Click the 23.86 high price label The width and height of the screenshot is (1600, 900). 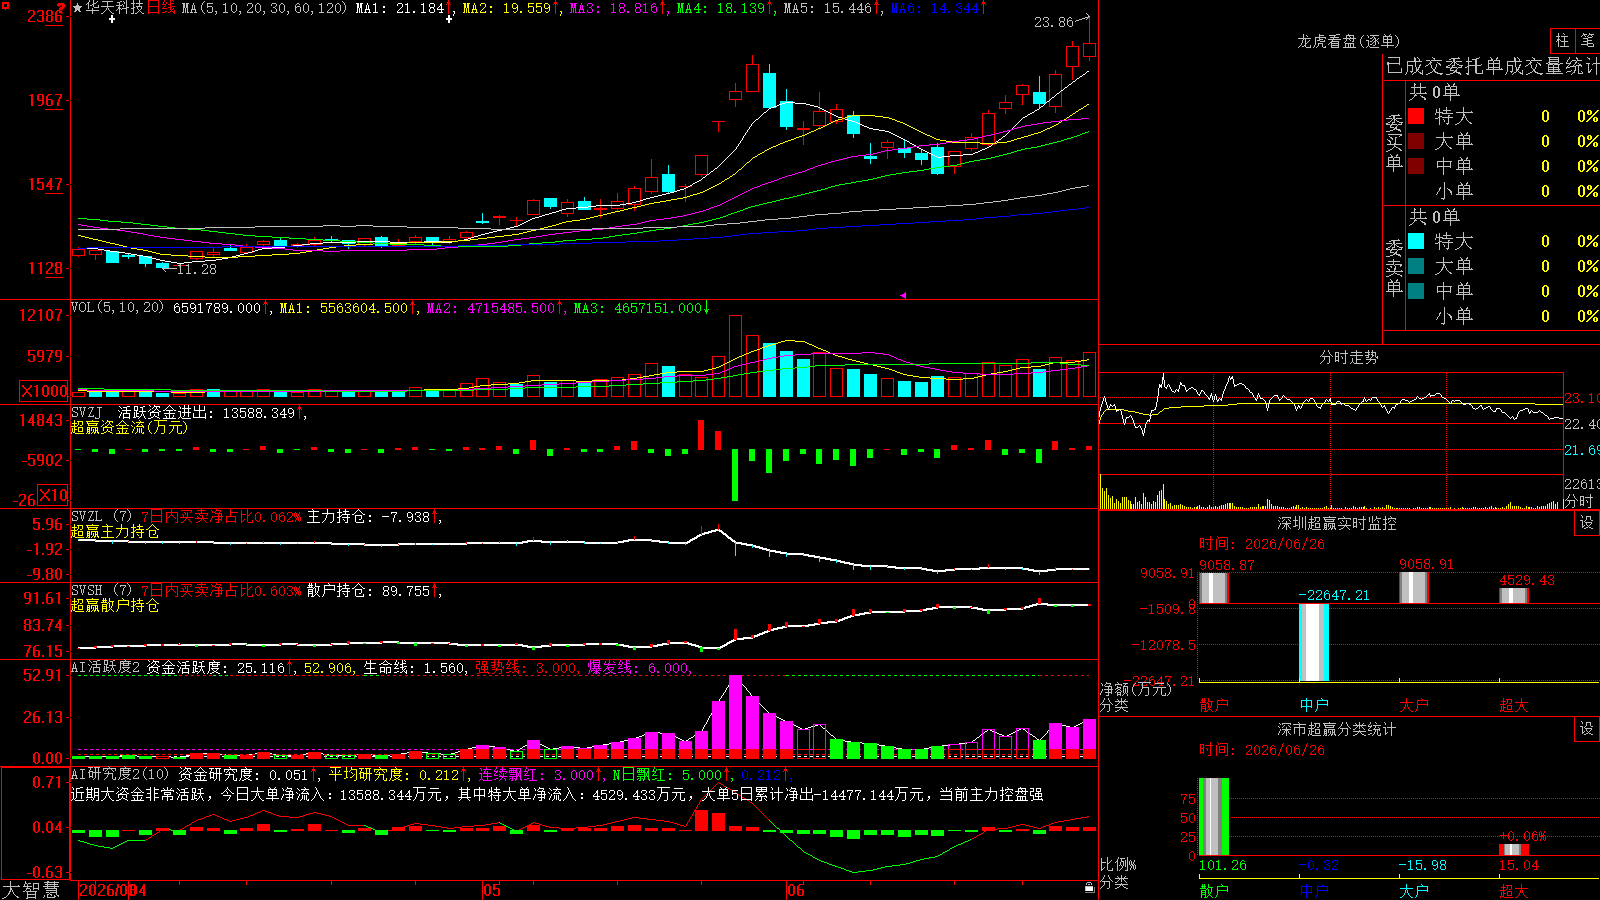point(1054,22)
